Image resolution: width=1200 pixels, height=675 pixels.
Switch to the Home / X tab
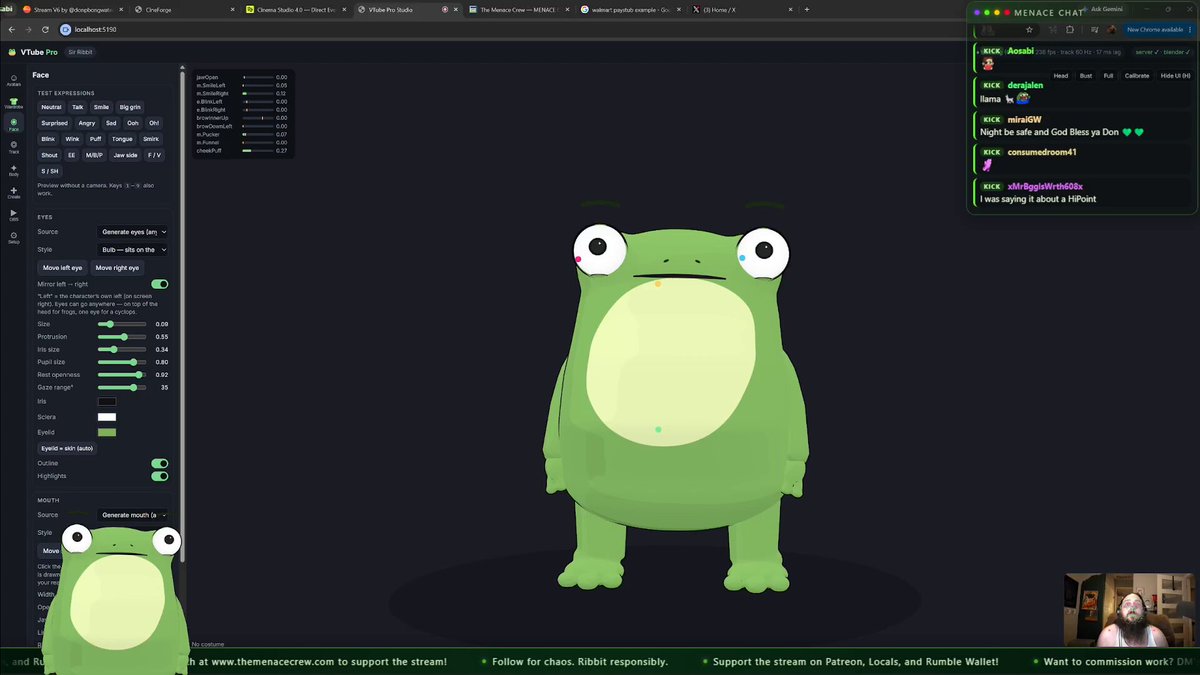[742, 9]
